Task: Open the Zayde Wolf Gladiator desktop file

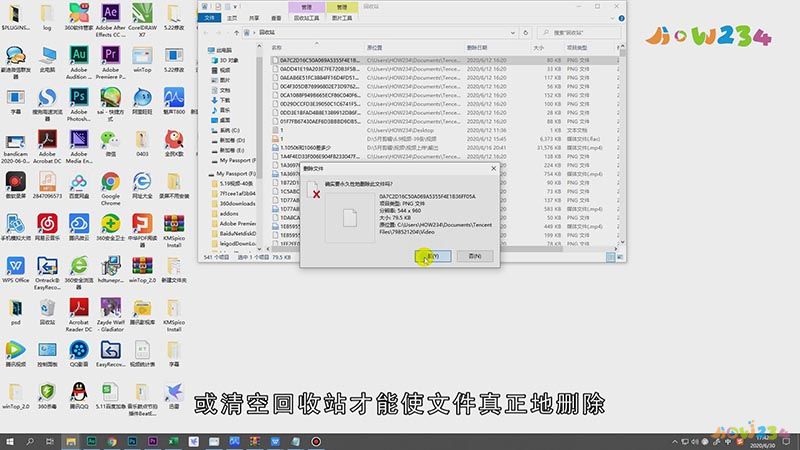Action: (110, 315)
